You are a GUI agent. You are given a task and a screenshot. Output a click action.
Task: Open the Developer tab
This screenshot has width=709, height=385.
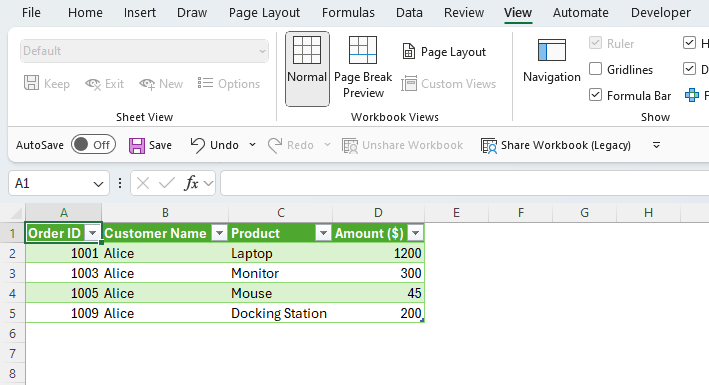point(661,13)
